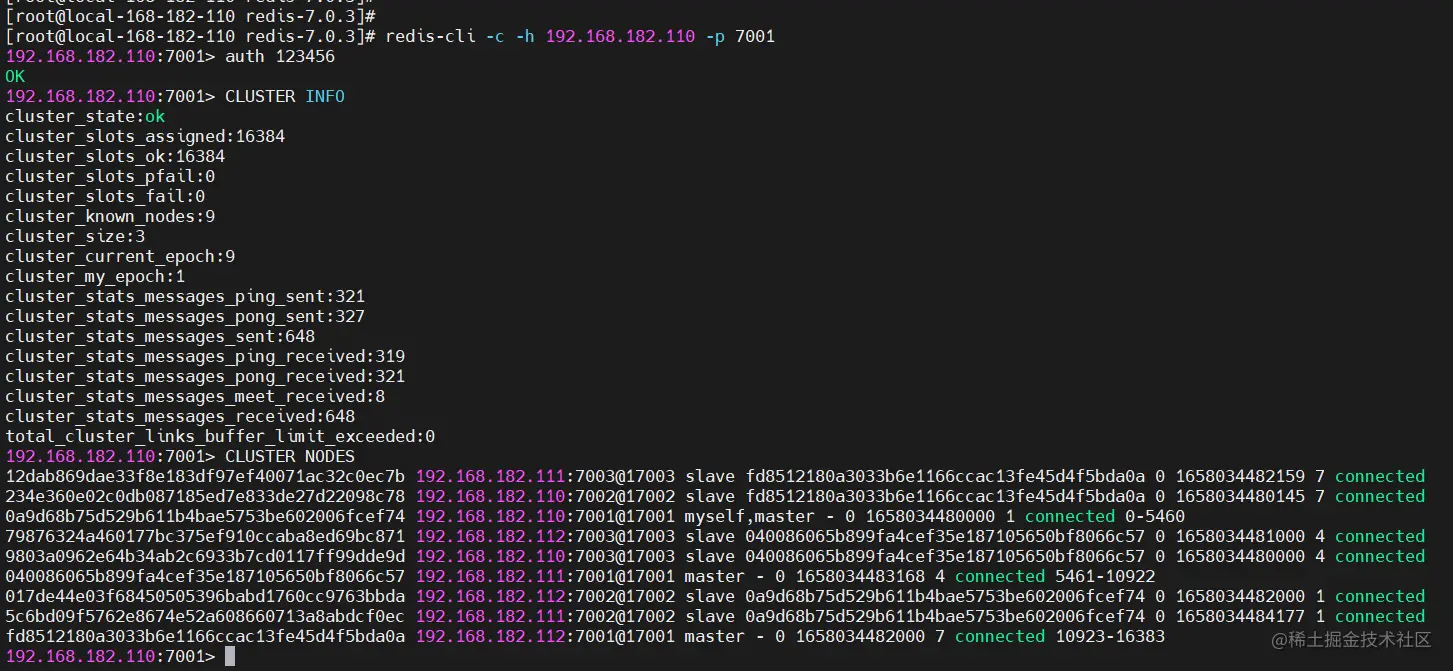Click address 192.168.182.110:7002@17002
Viewport: 1453px width, 671px height.
pos(545,497)
